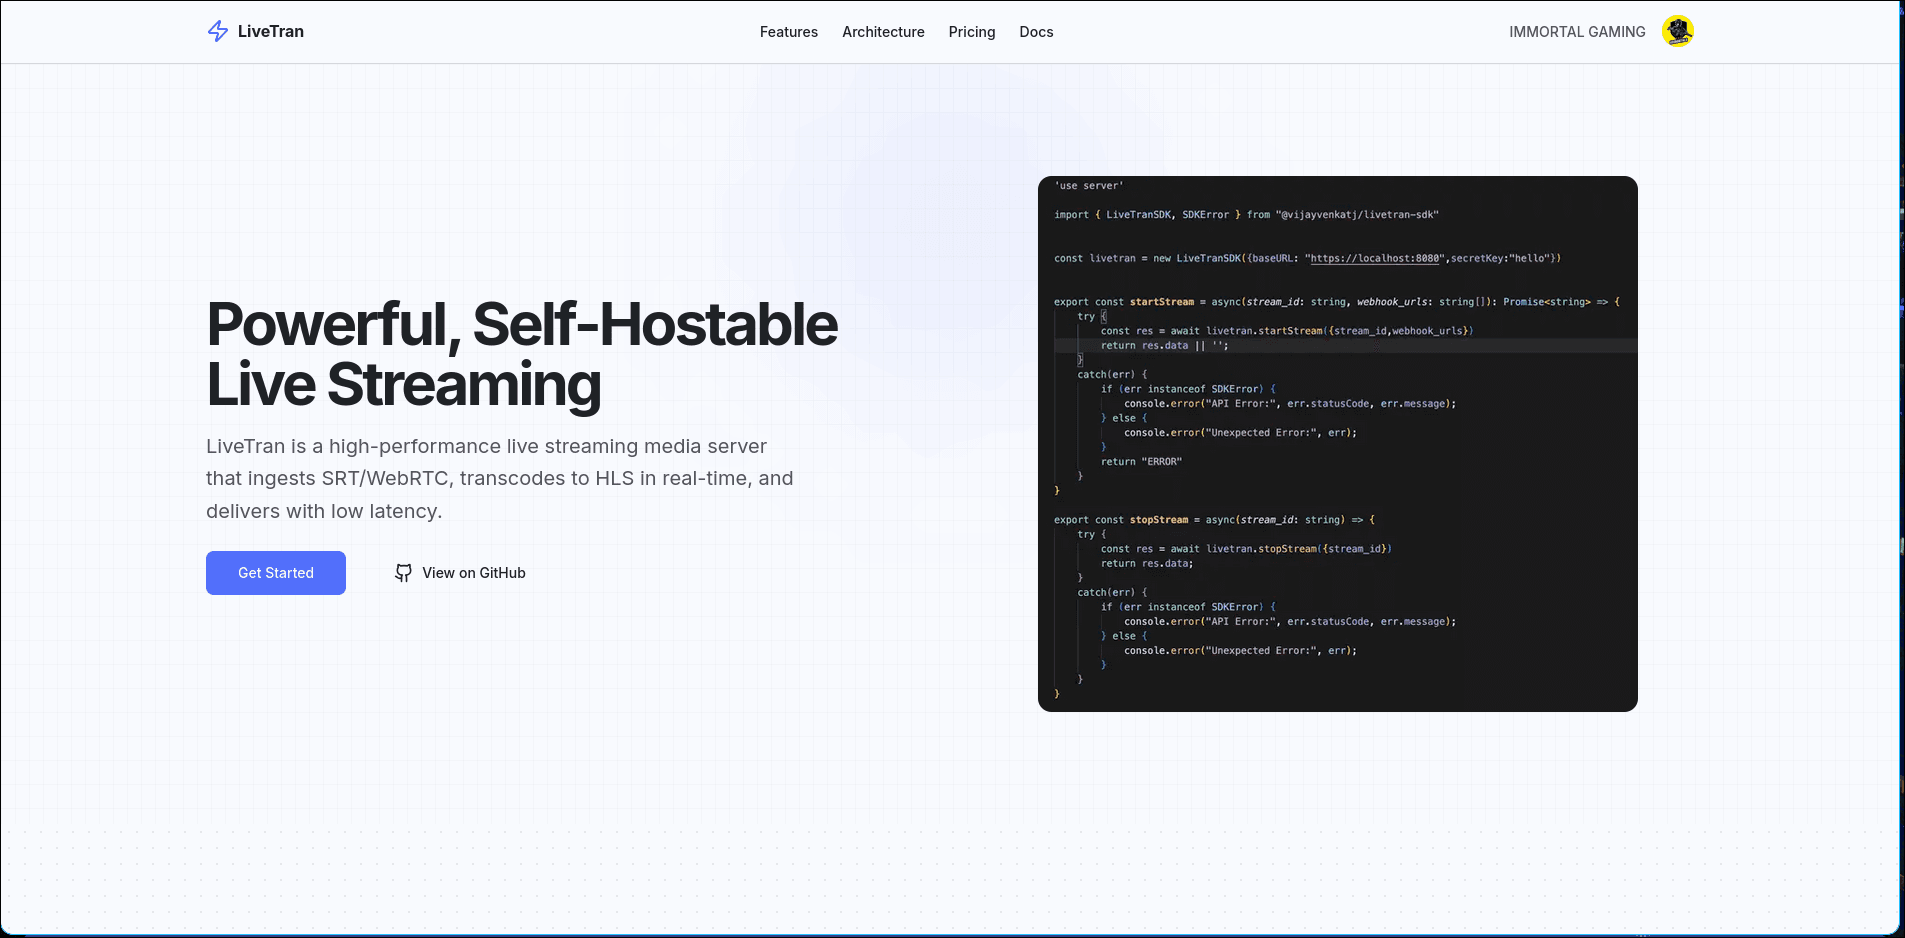This screenshot has height=938, width=1905.
Task: Click the return "ERROR" code line
Action: click(1141, 462)
